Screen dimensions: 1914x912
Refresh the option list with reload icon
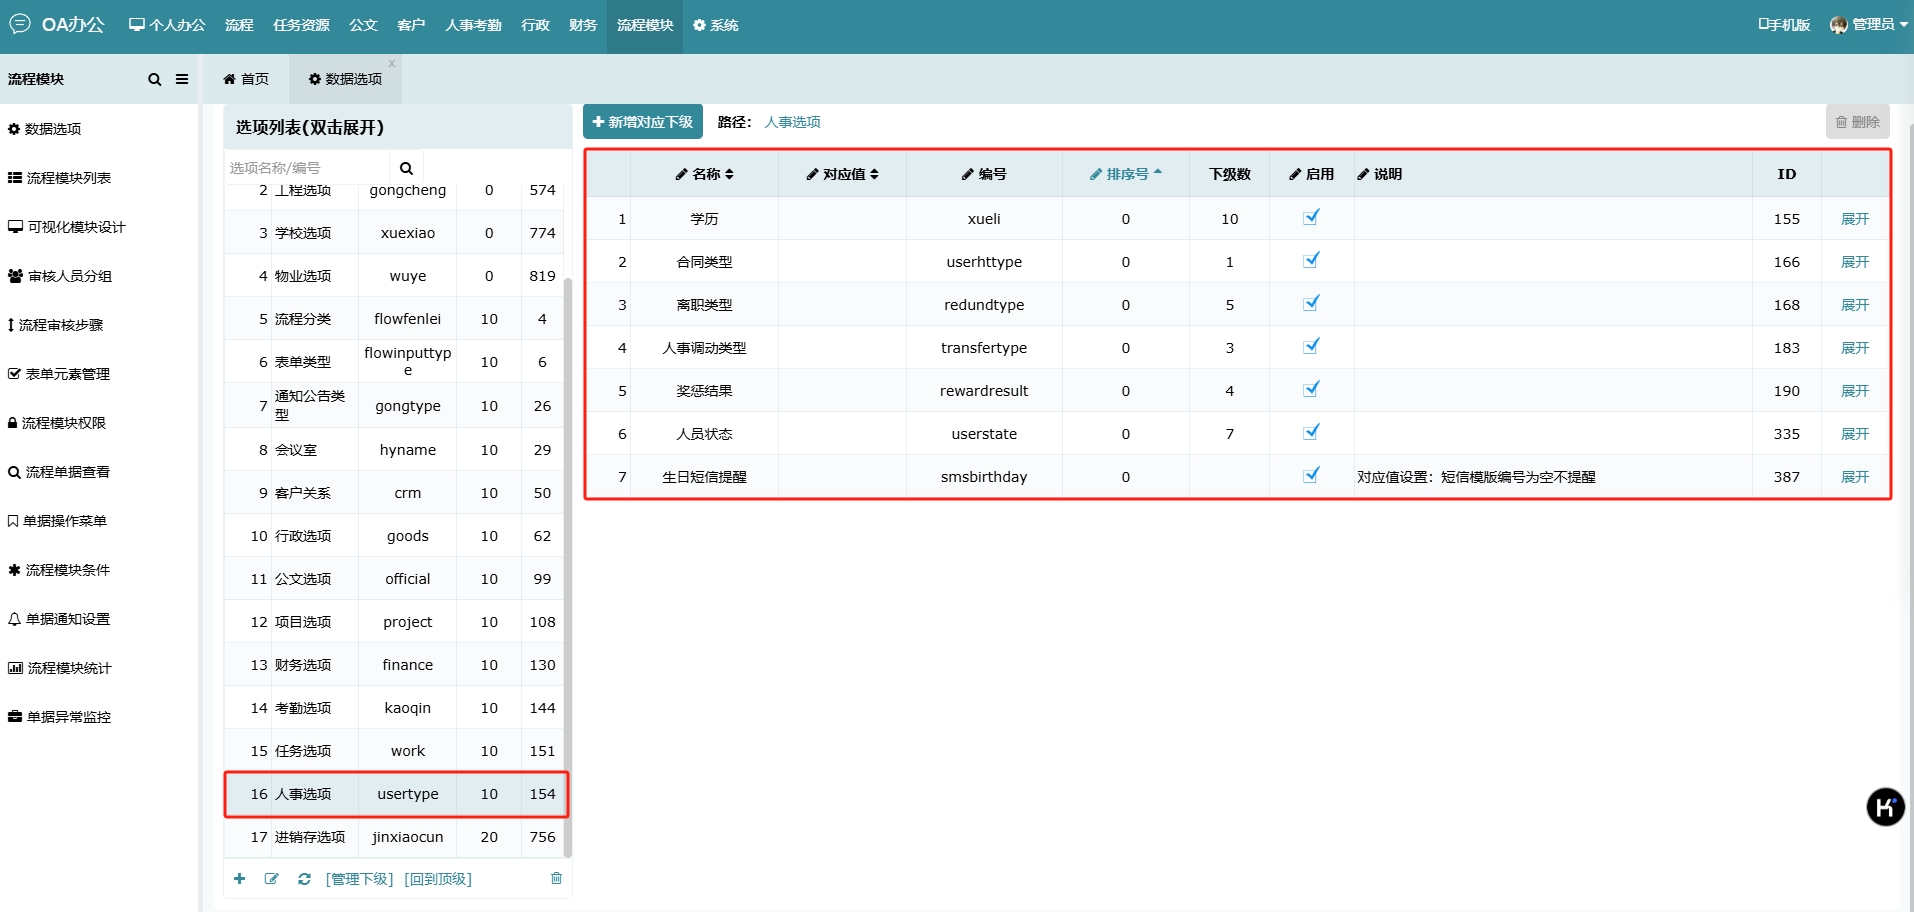304,878
